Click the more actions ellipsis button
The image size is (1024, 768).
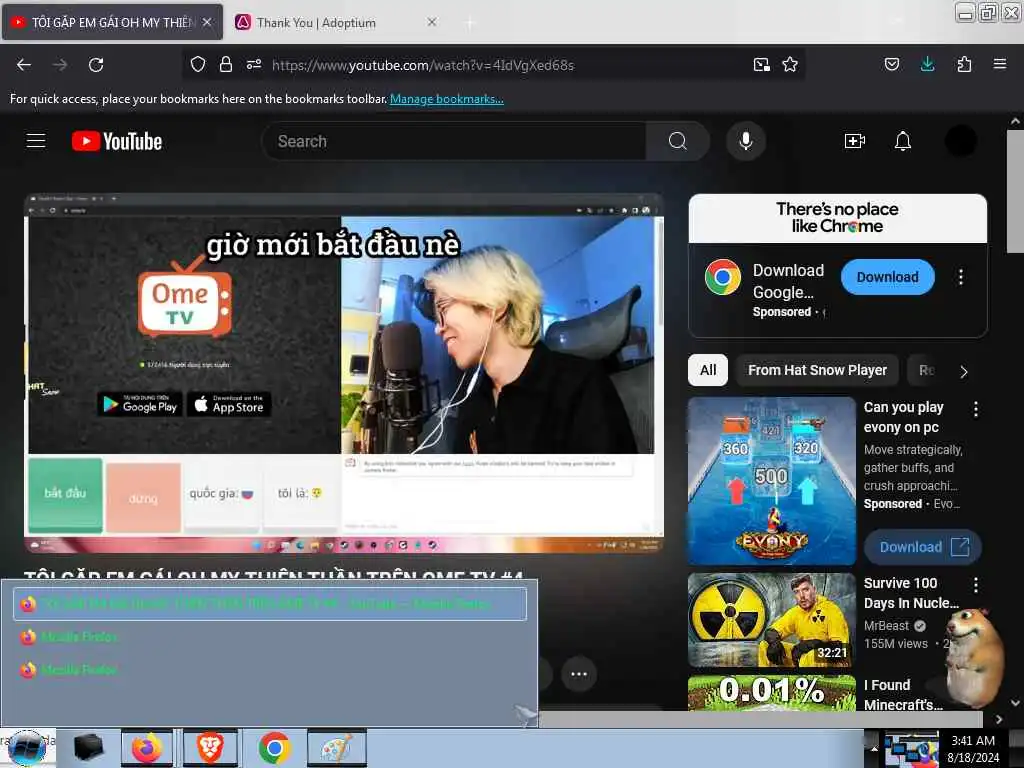click(x=579, y=674)
